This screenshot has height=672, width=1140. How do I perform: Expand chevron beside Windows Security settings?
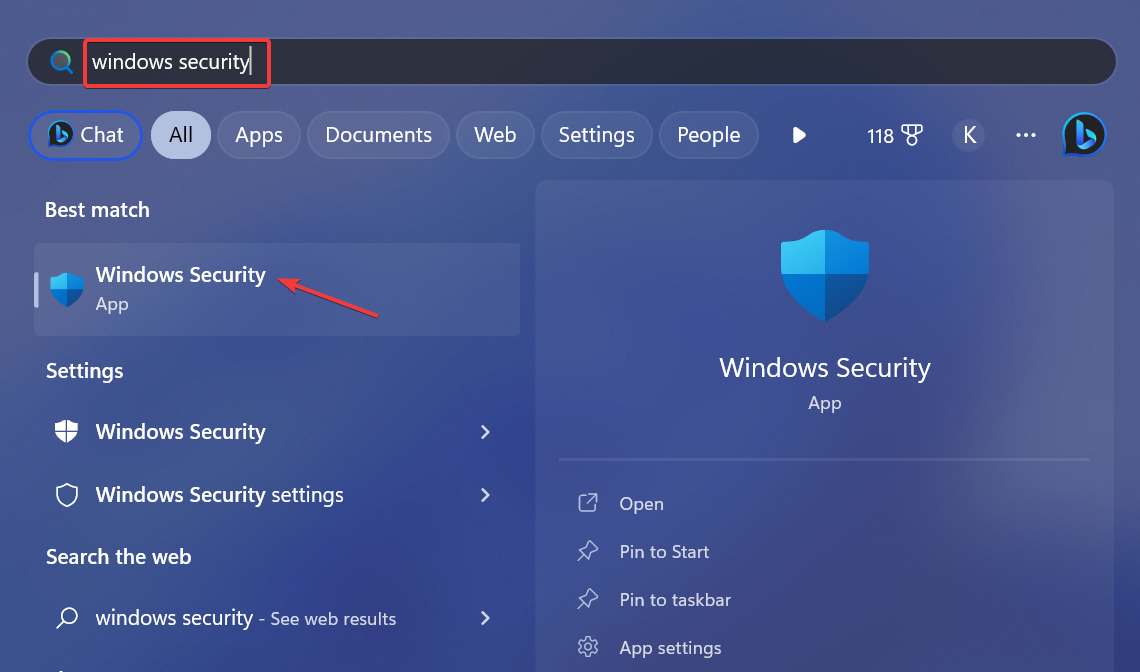click(485, 495)
